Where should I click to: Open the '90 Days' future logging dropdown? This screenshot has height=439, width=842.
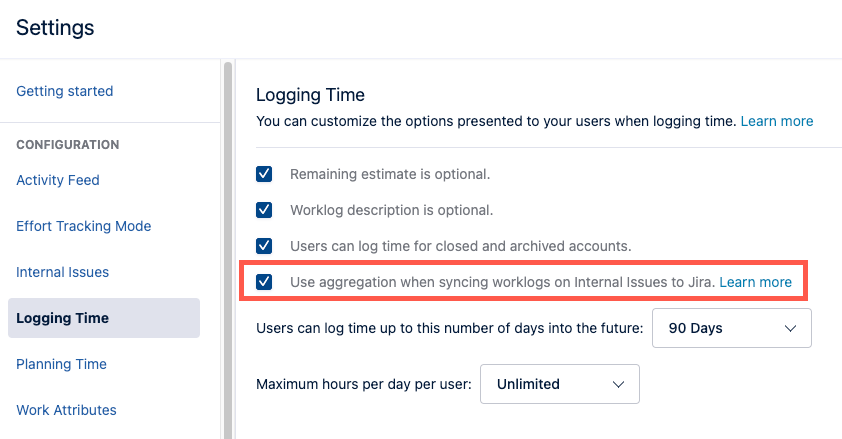pos(731,328)
